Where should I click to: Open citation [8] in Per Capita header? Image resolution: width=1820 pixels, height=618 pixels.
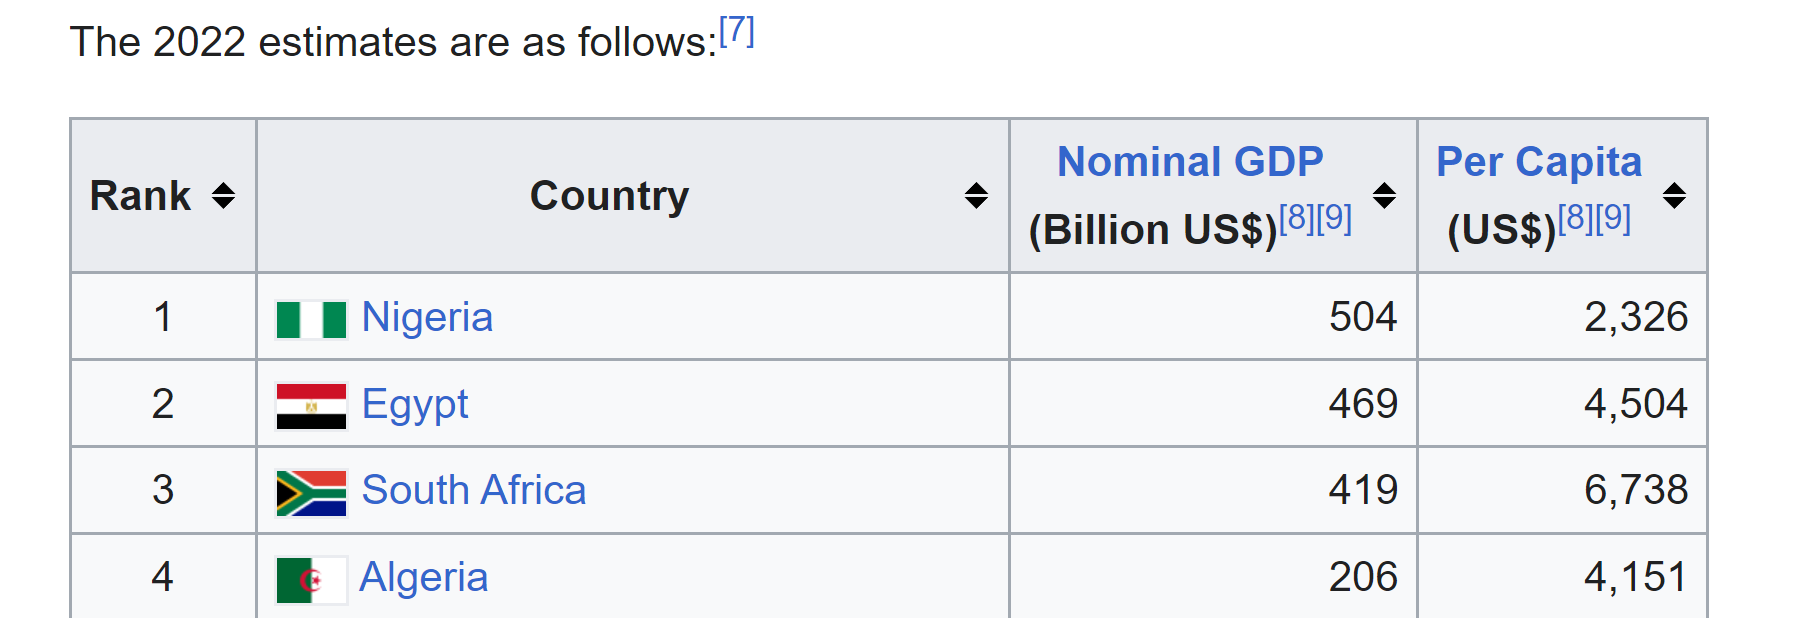(1576, 217)
